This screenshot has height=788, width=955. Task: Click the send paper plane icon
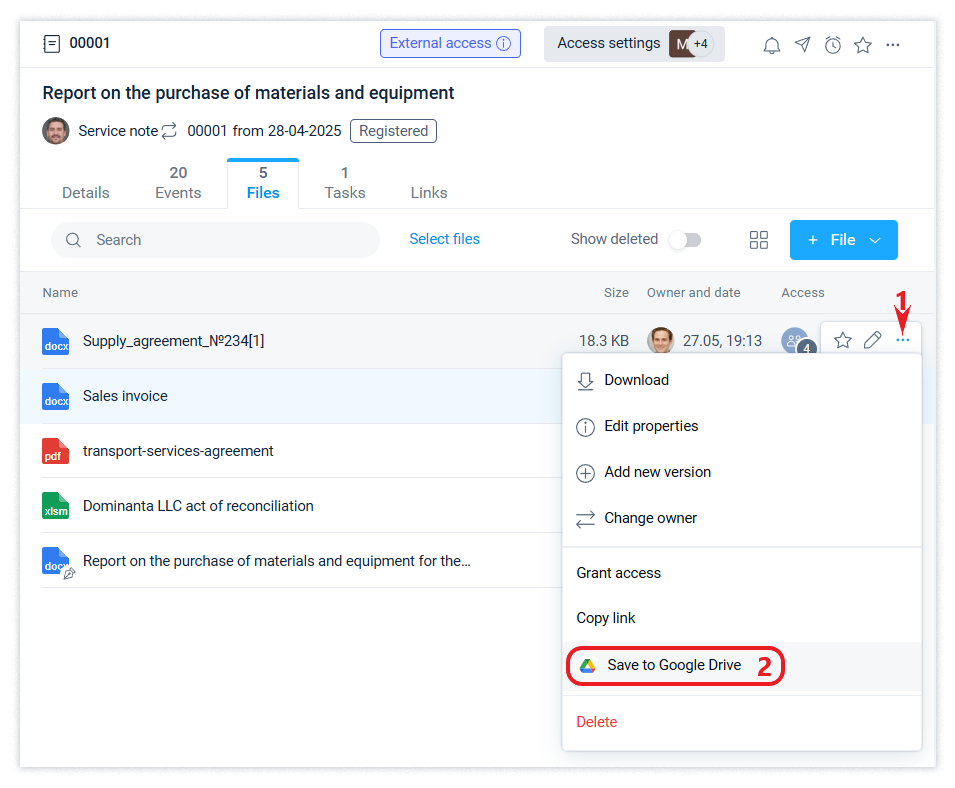point(802,45)
